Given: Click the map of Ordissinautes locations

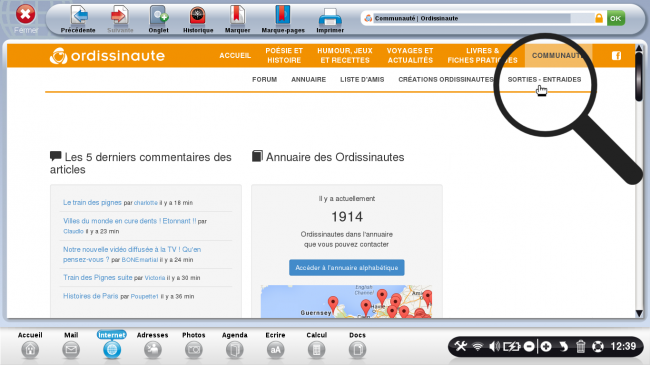Looking at the screenshot, I should [x=346, y=302].
